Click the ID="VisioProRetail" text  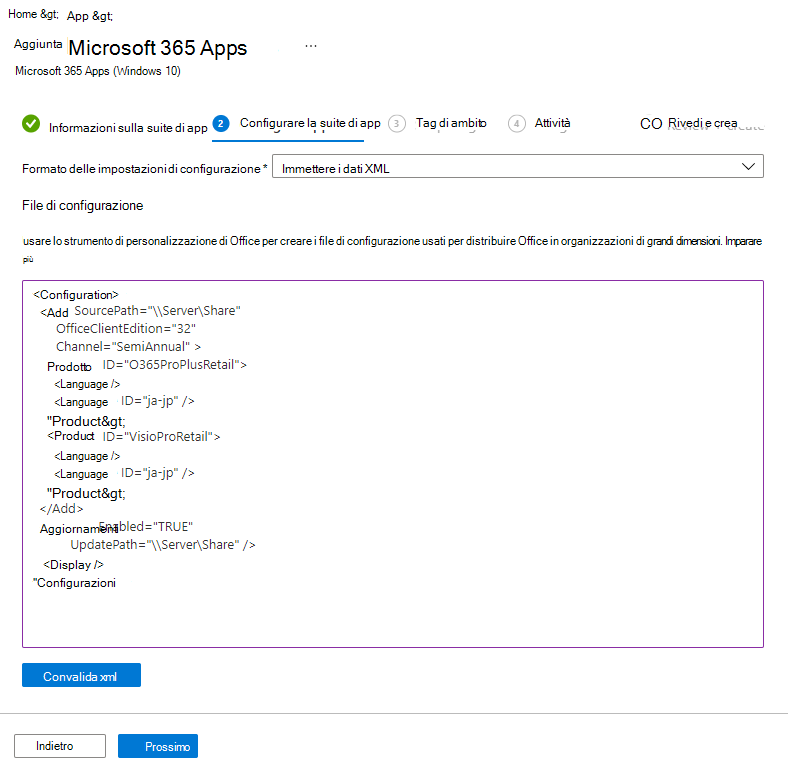tap(161, 437)
